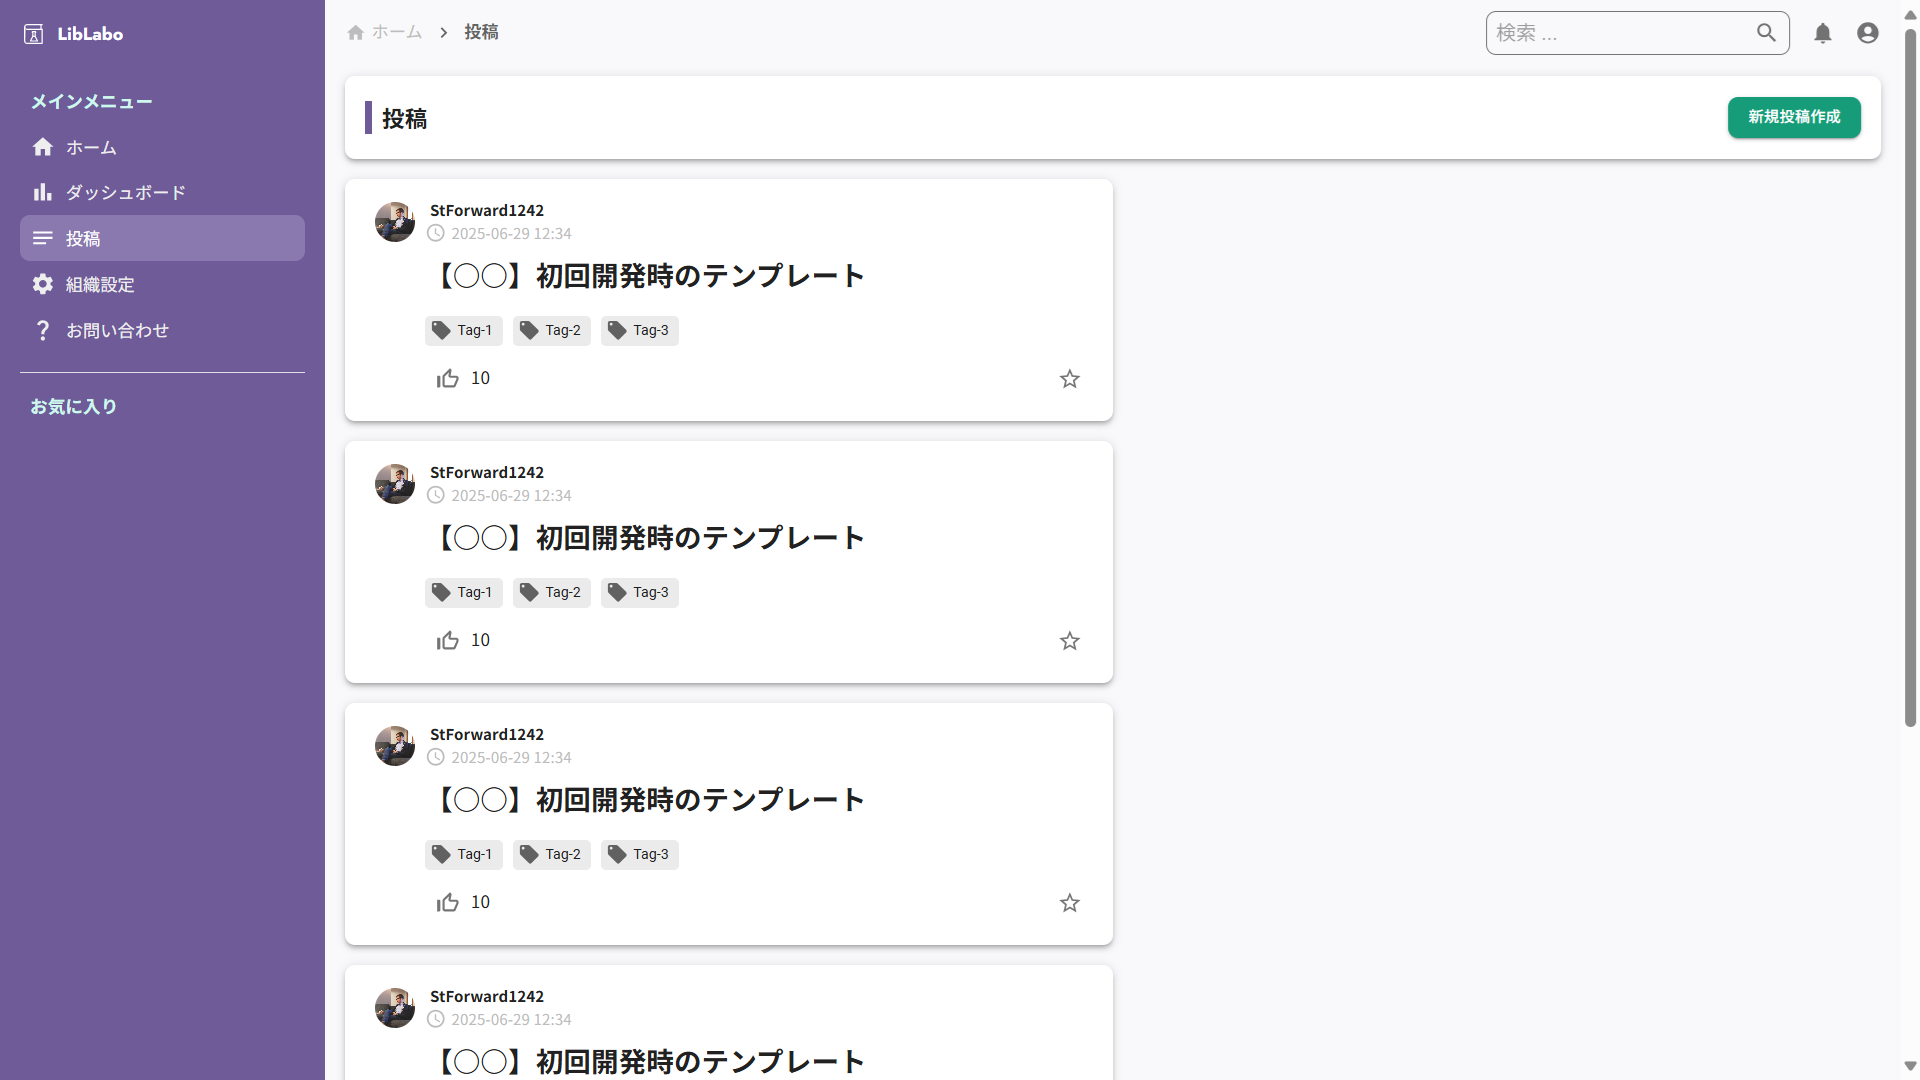The width and height of the screenshot is (1920, 1080).
Task: Click home icon in the breadcrumb
Action: pyautogui.click(x=355, y=33)
